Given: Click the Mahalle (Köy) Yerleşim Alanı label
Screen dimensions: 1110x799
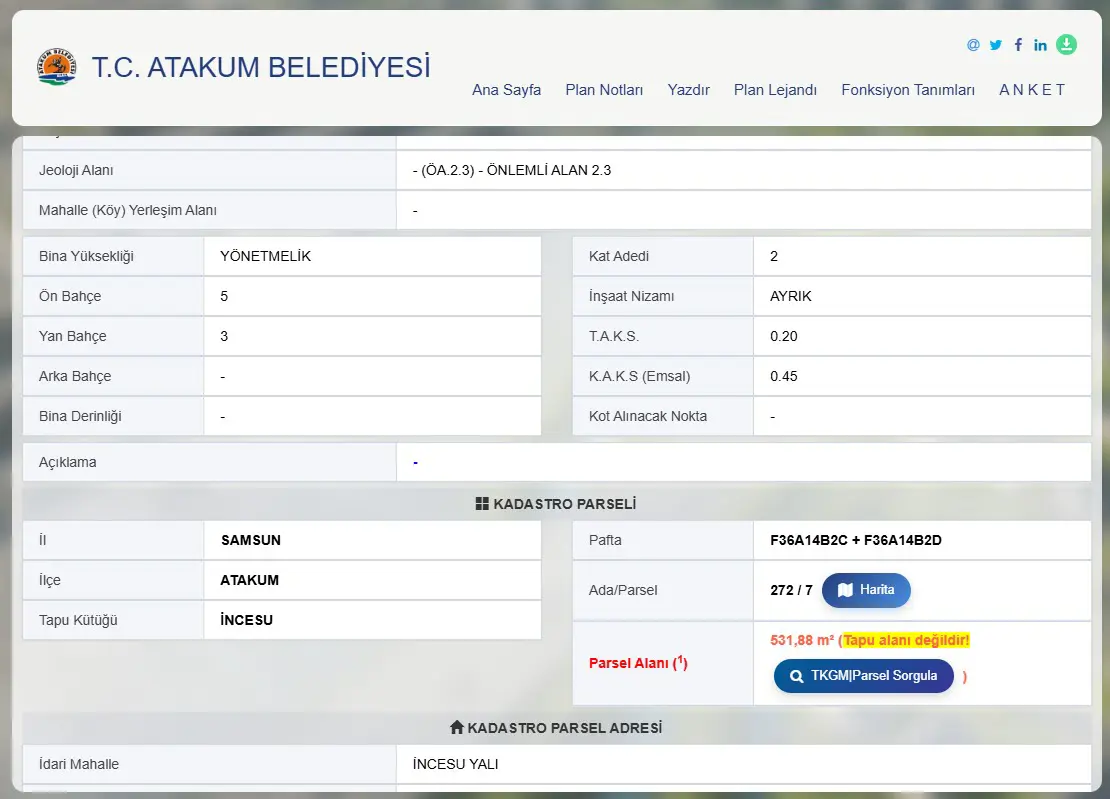Looking at the screenshot, I should point(127,211).
